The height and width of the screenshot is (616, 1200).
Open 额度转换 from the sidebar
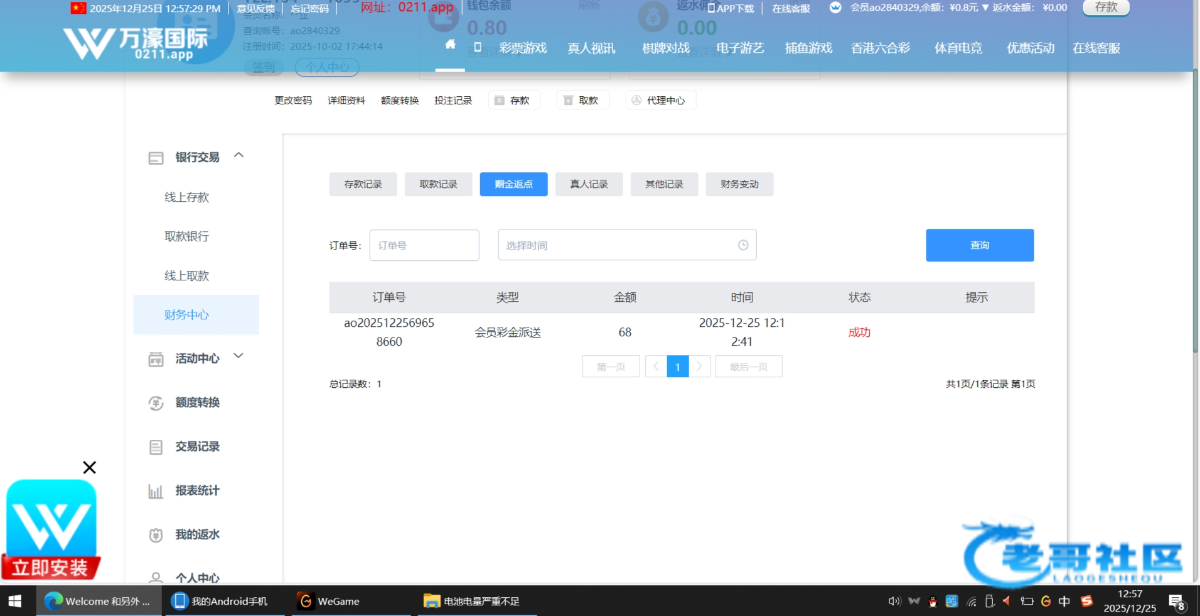(x=196, y=403)
